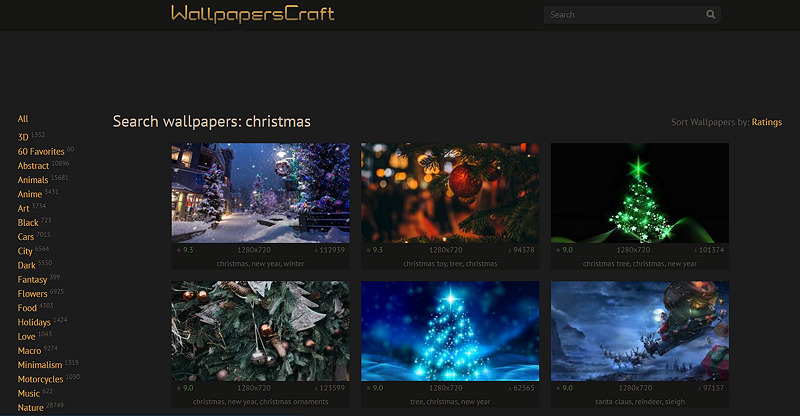The width and height of the screenshot is (800, 416).
Task: Select the Minimalism category
Action: 40,365
